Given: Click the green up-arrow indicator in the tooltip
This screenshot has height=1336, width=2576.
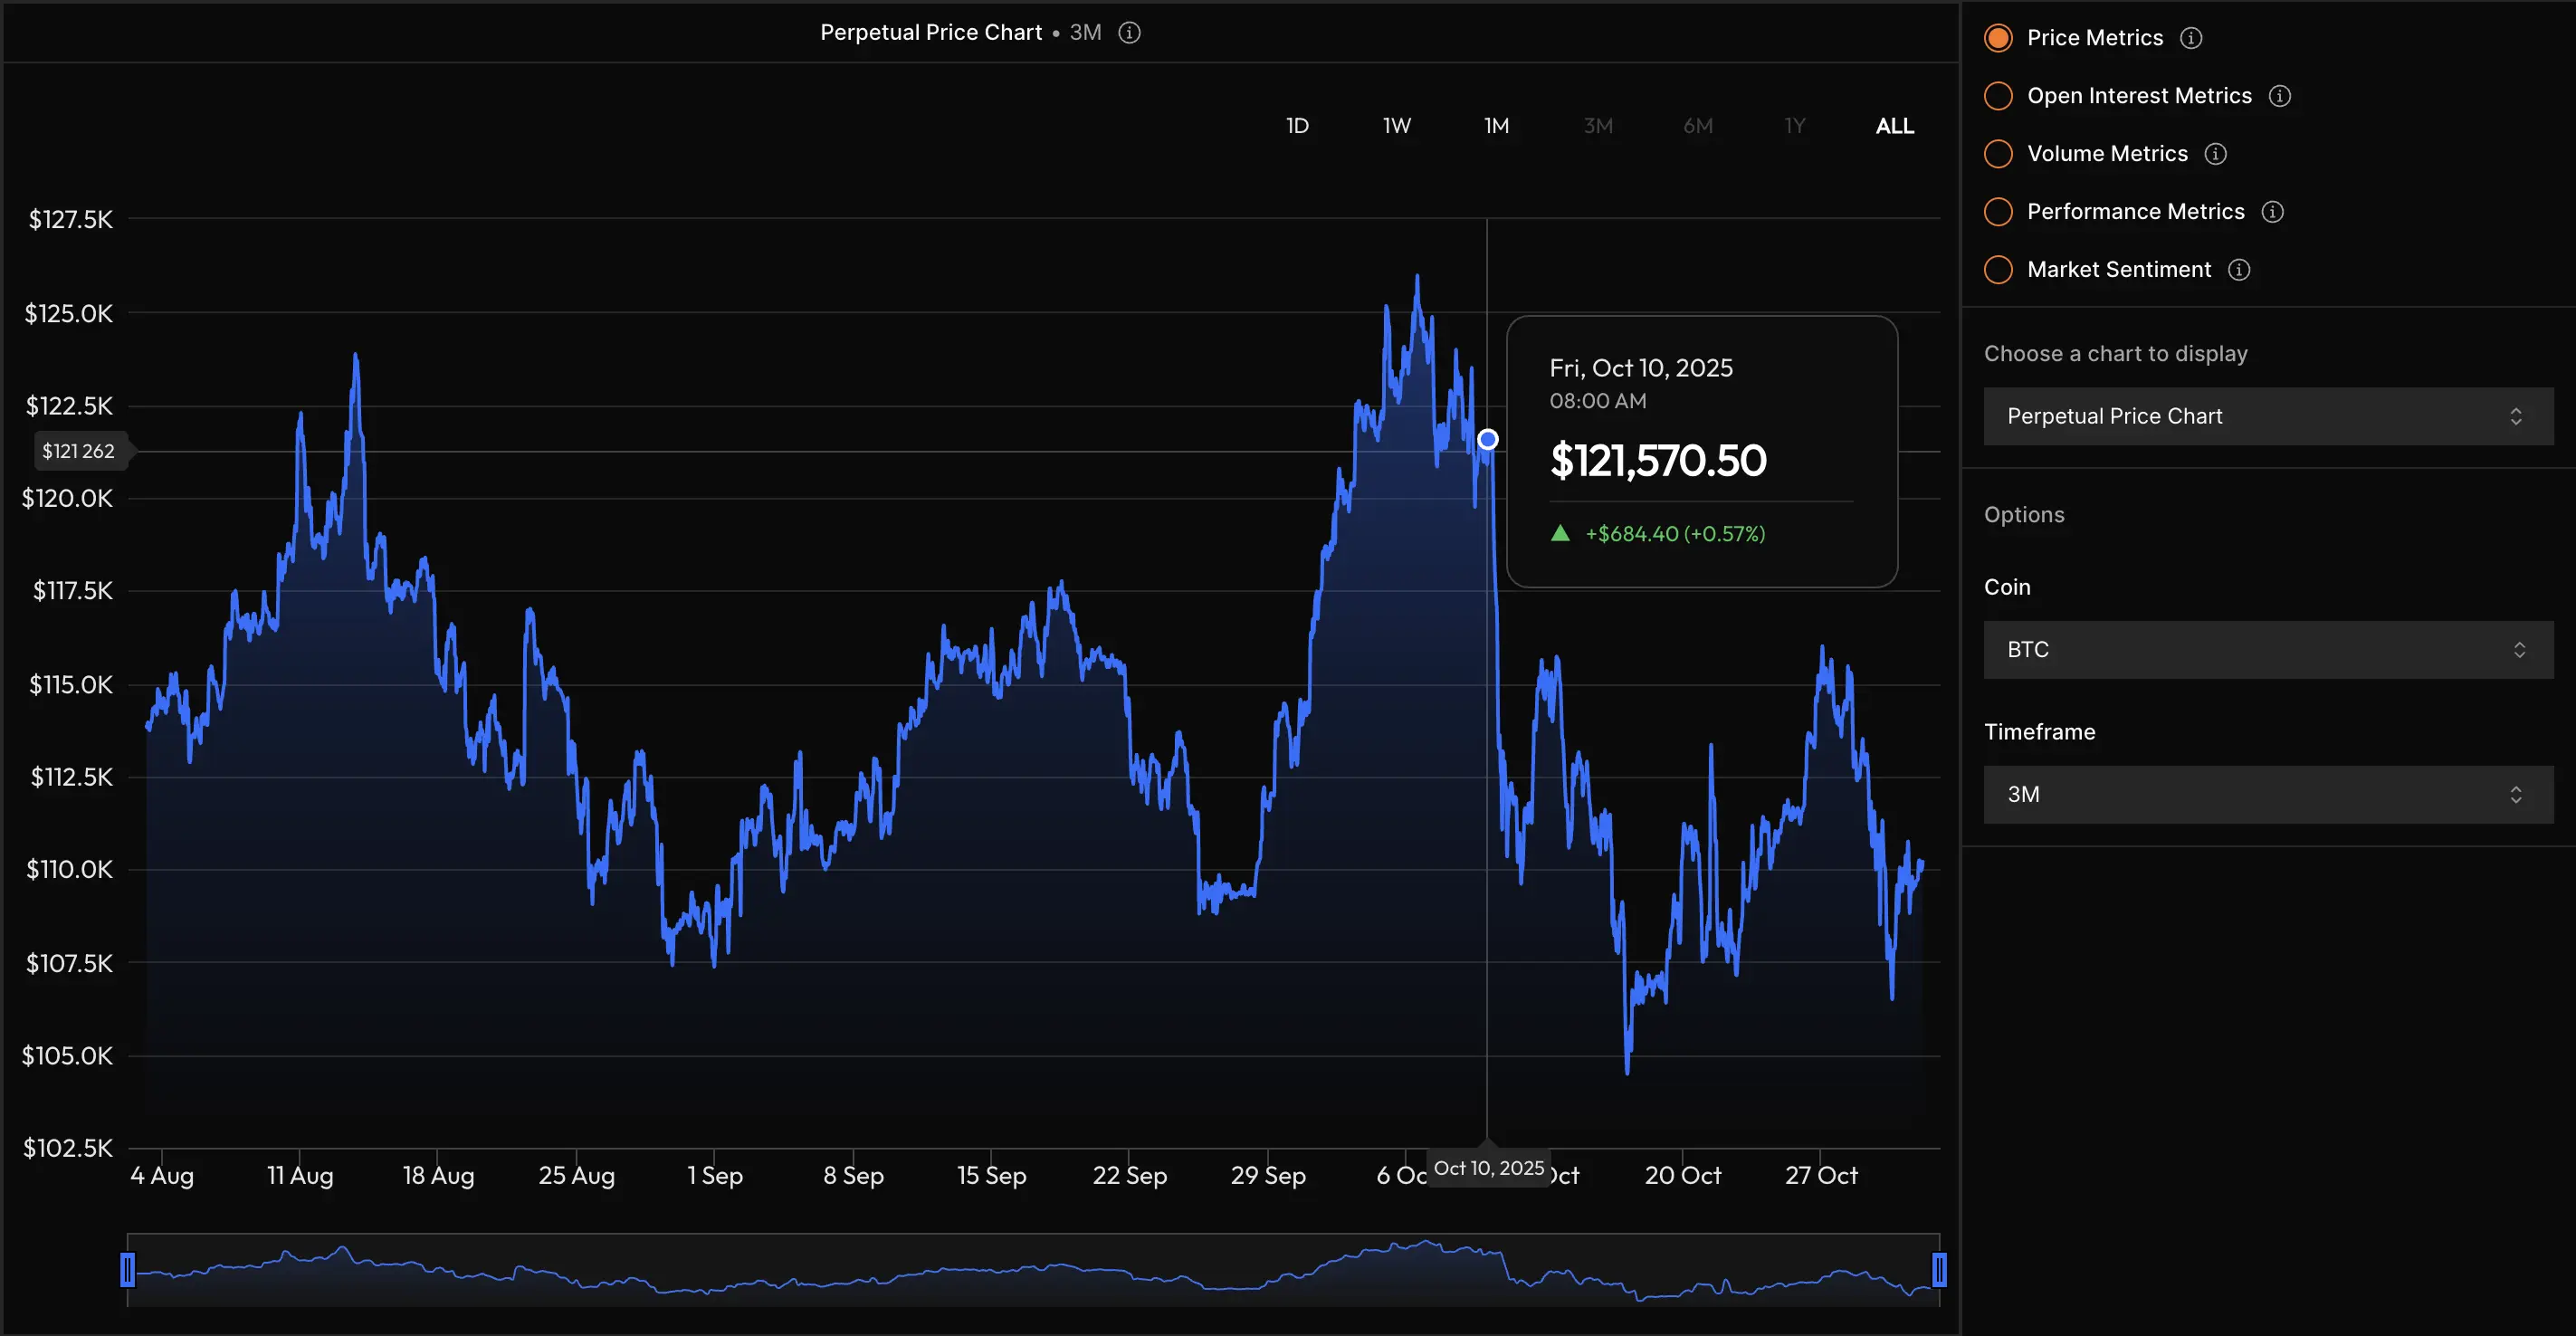Looking at the screenshot, I should (x=1562, y=533).
